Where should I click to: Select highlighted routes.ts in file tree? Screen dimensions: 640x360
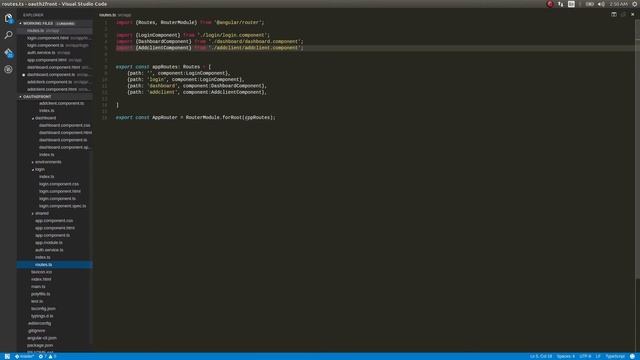54,265
